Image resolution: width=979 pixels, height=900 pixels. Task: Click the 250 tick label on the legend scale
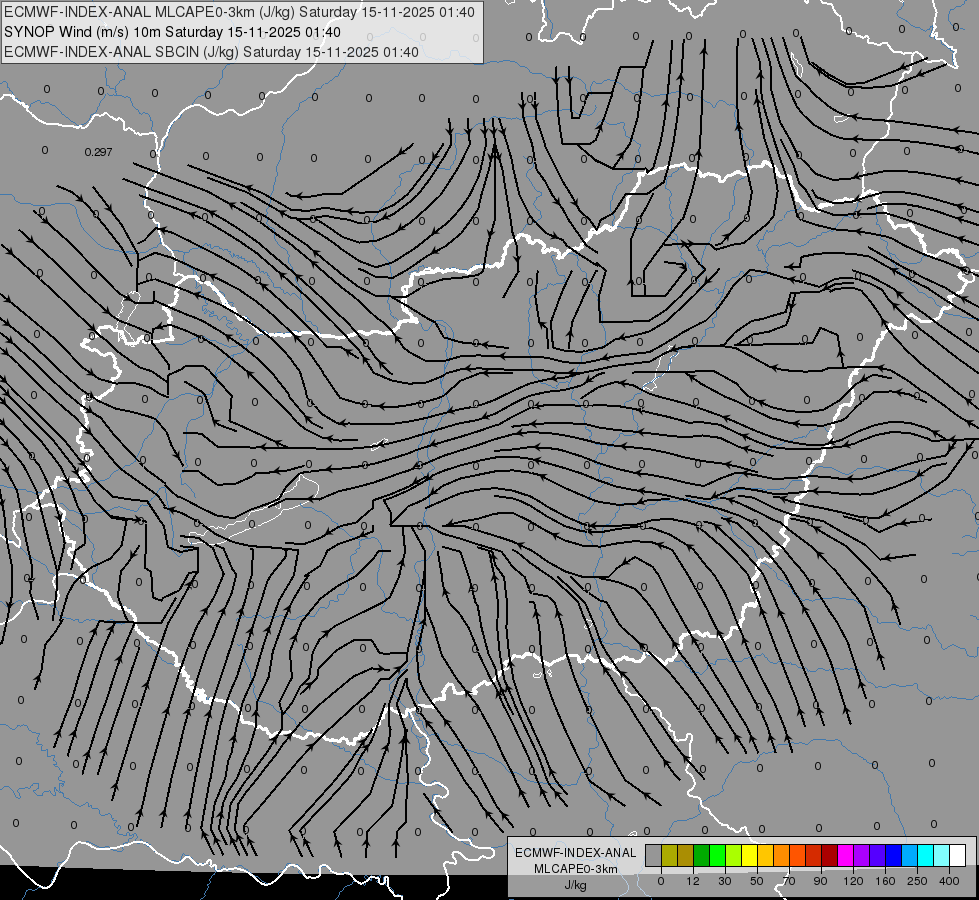[x=917, y=881]
